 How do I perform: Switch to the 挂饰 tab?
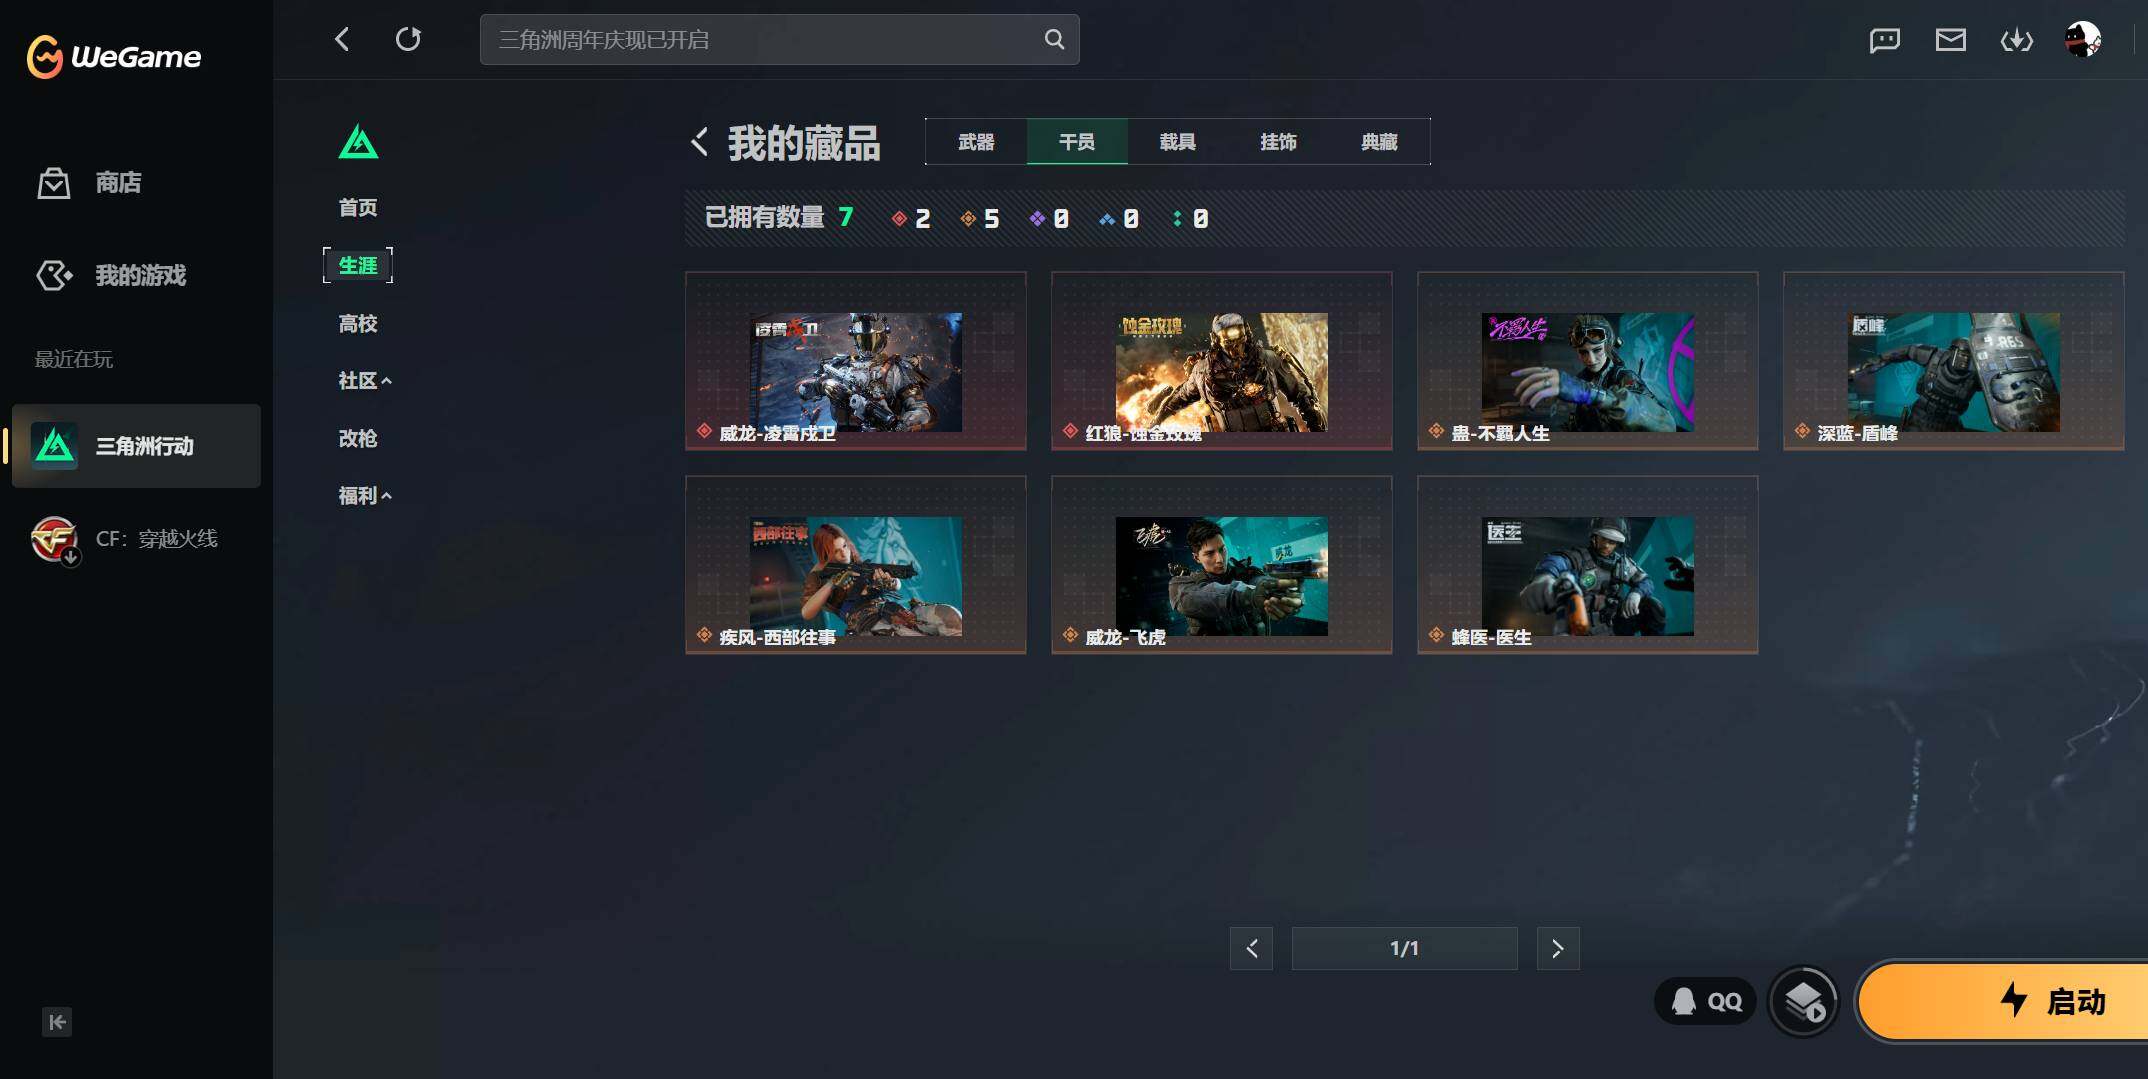pos(1279,142)
